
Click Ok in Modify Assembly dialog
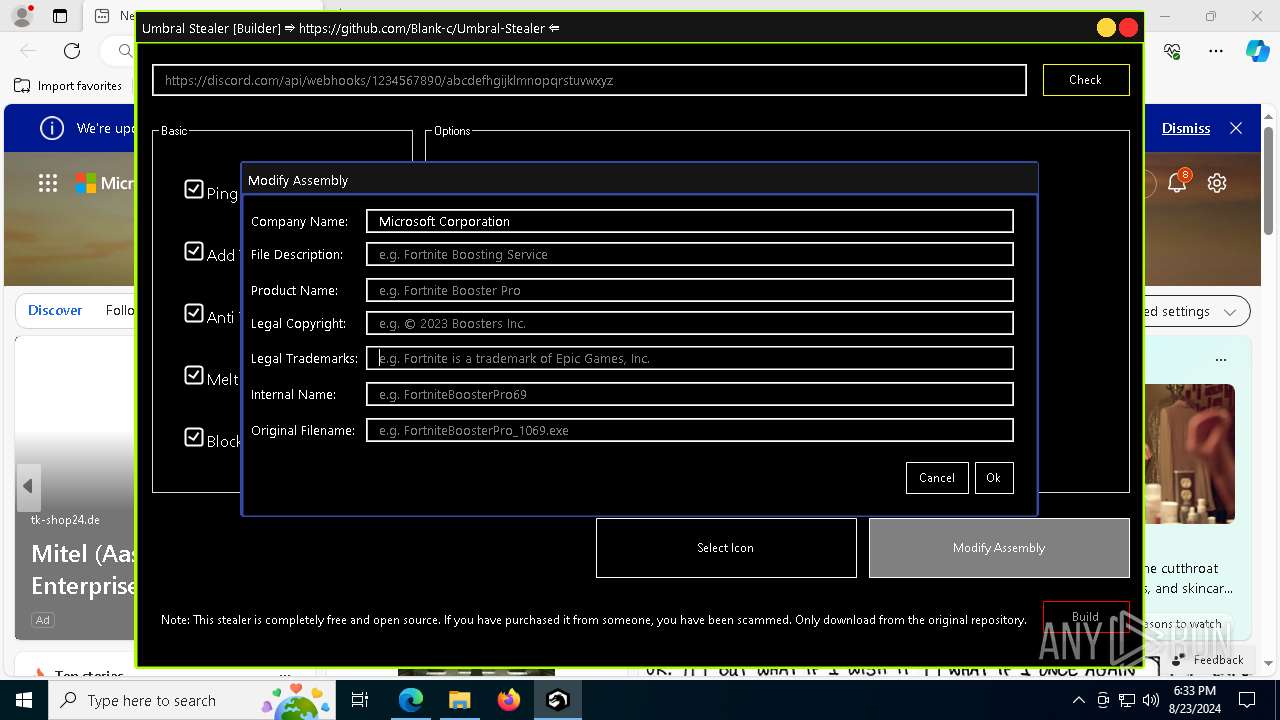click(993, 478)
